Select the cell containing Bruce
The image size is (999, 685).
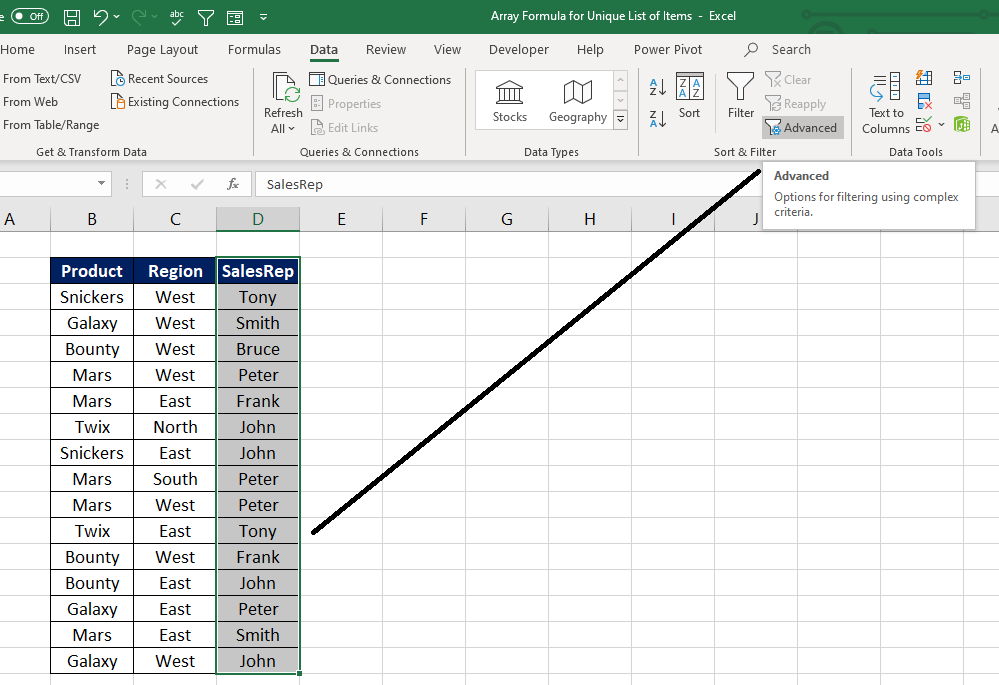click(258, 349)
